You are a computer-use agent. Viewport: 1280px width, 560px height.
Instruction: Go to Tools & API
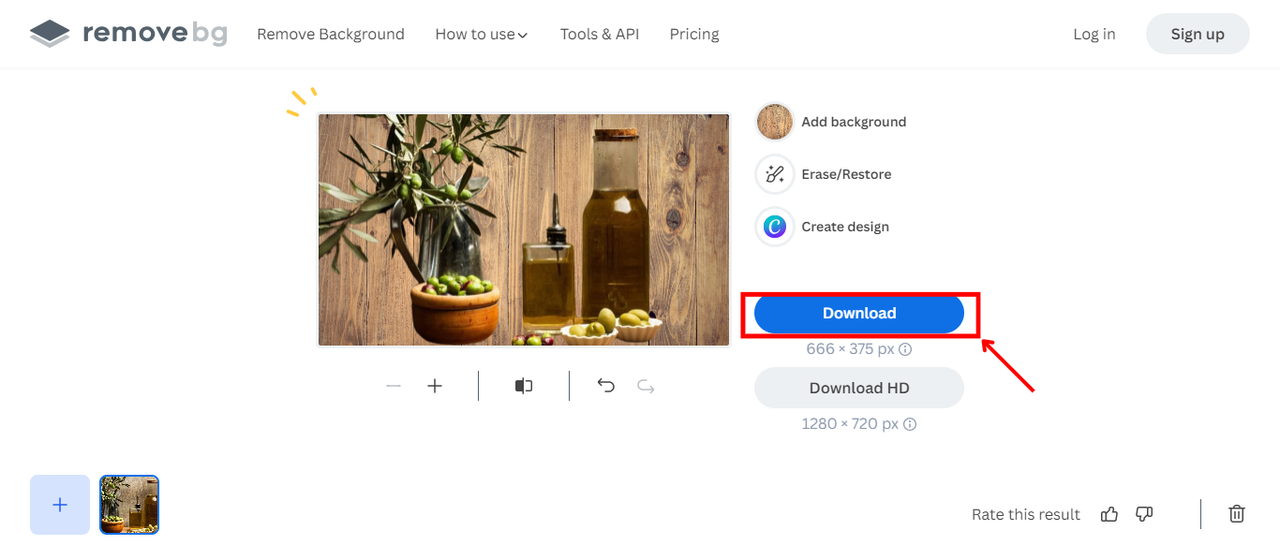[x=599, y=34]
